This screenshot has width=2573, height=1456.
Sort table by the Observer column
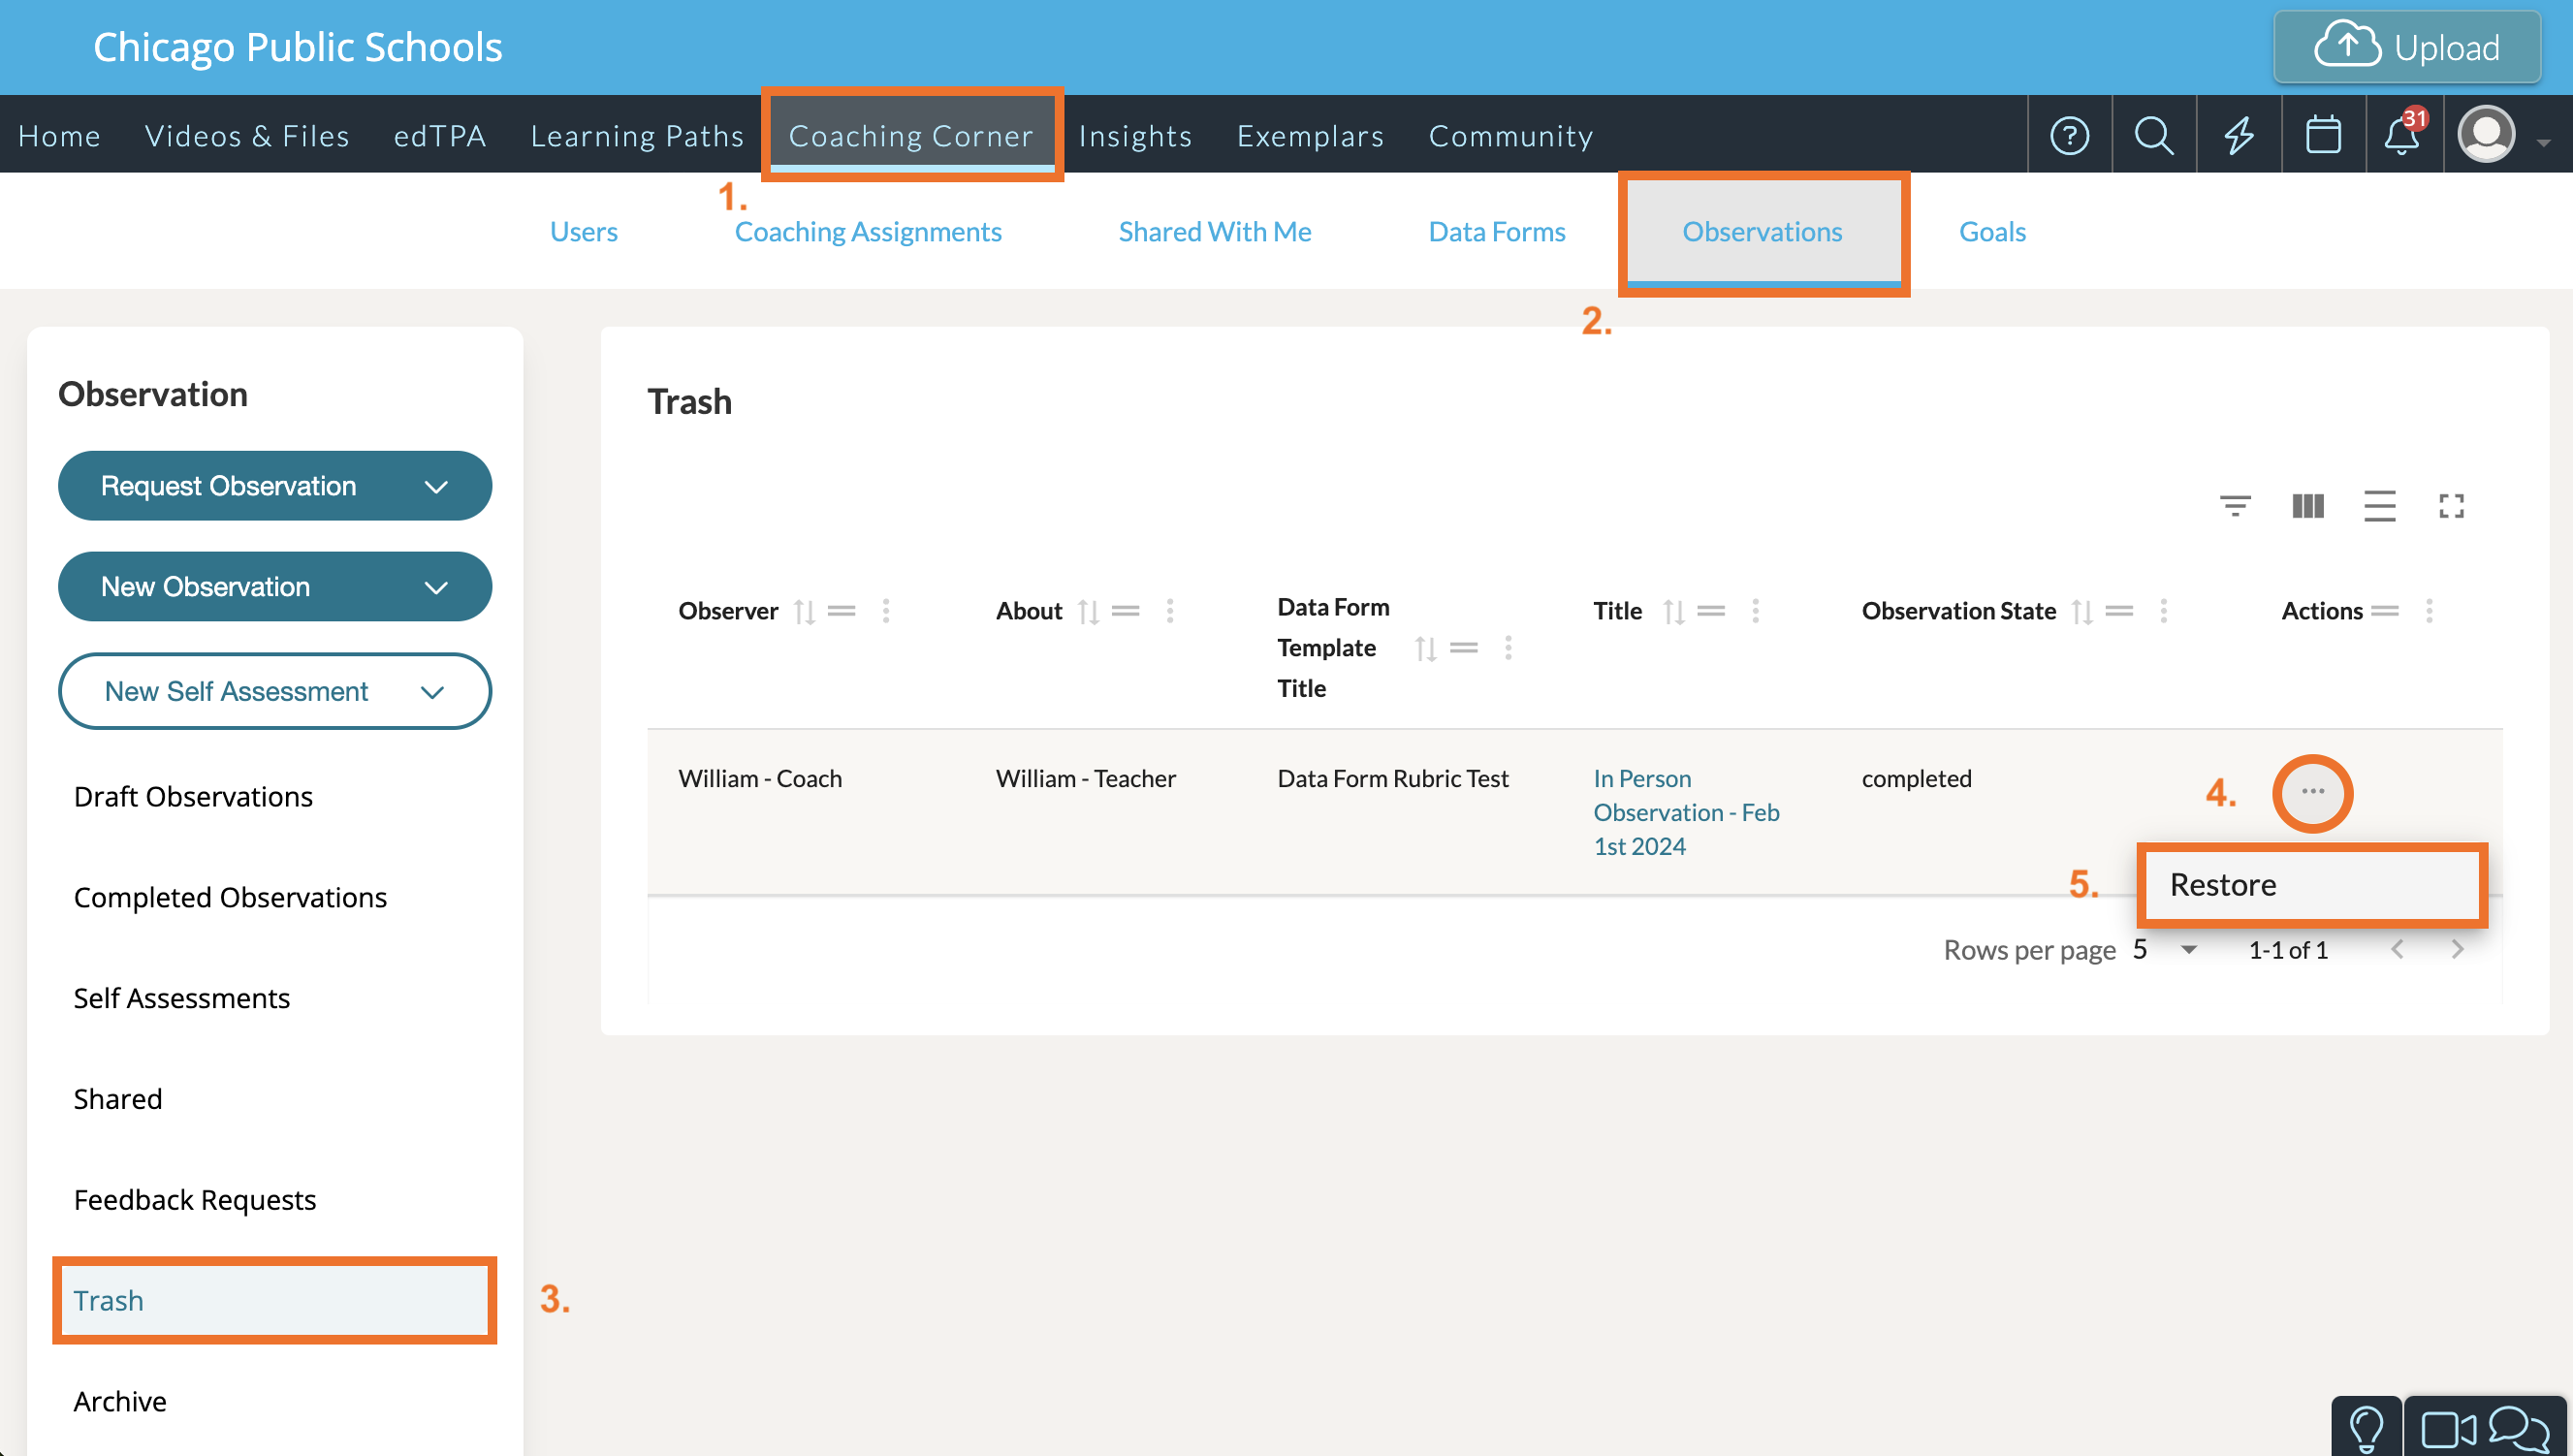(x=804, y=611)
